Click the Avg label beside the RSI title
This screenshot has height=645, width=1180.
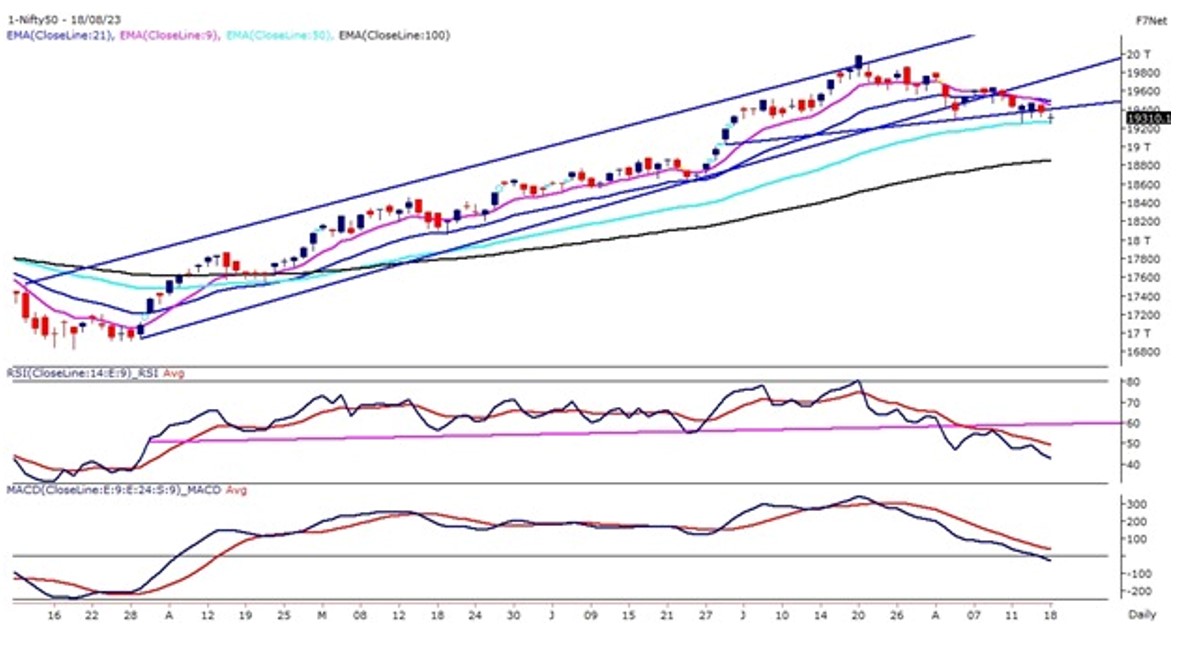(174, 373)
